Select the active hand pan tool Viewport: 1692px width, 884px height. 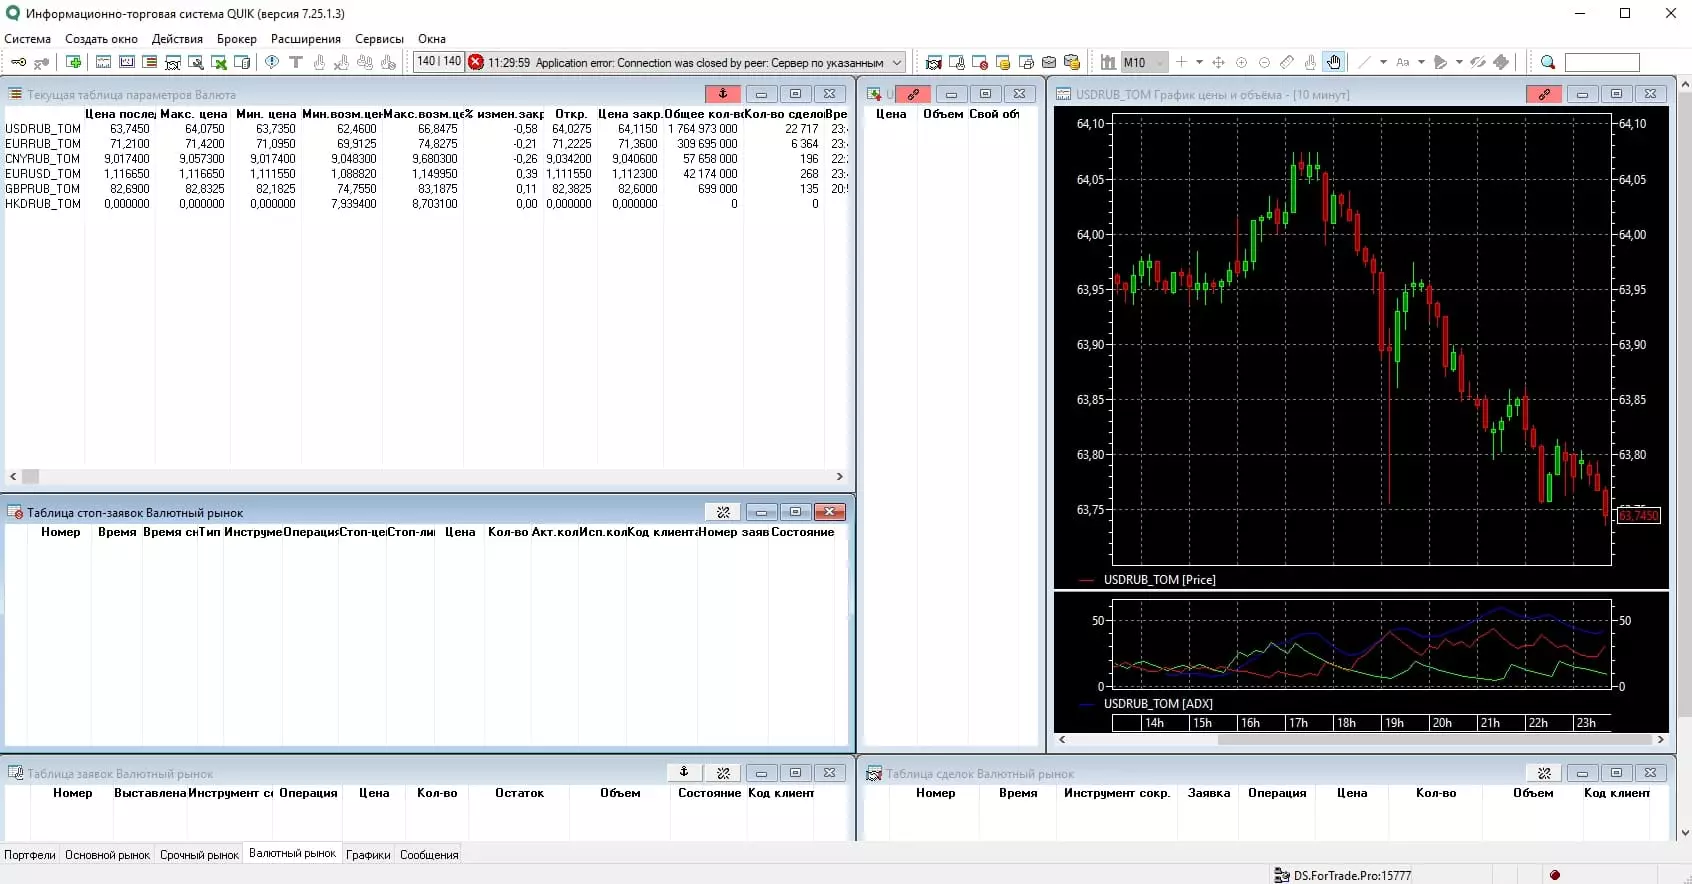(x=1333, y=62)
